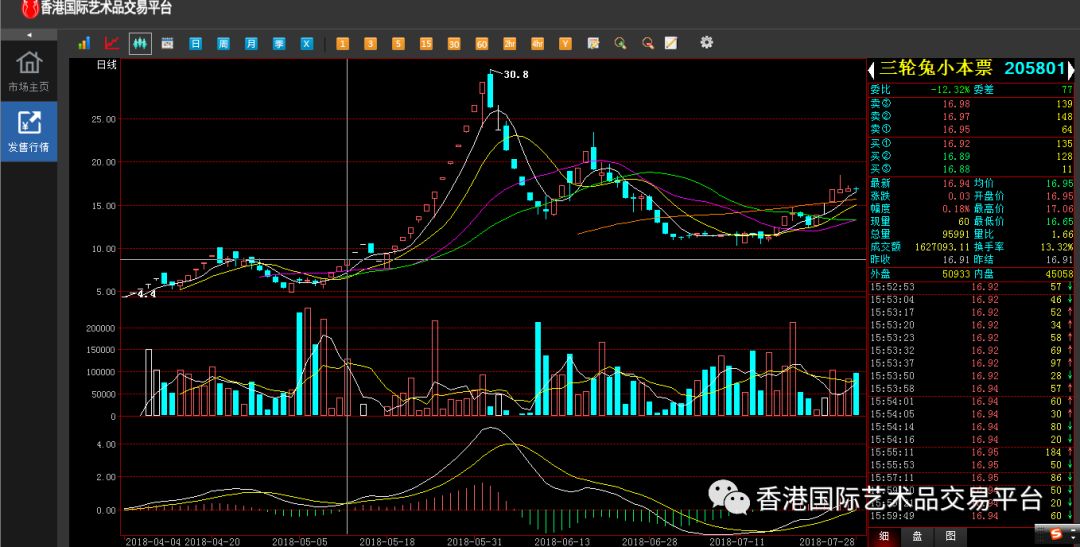
Task: Click the 委比 value -12.32%
Action: coord(950,90)
